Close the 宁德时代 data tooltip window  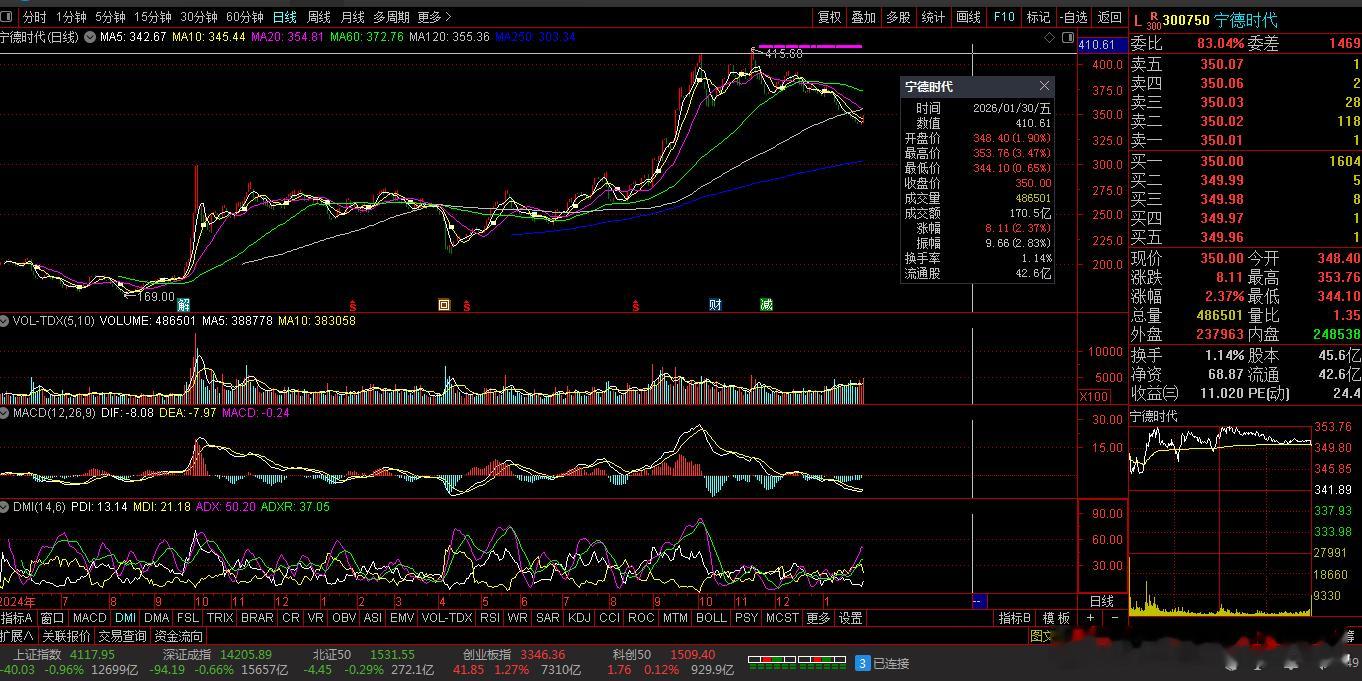coord(1044,86)
